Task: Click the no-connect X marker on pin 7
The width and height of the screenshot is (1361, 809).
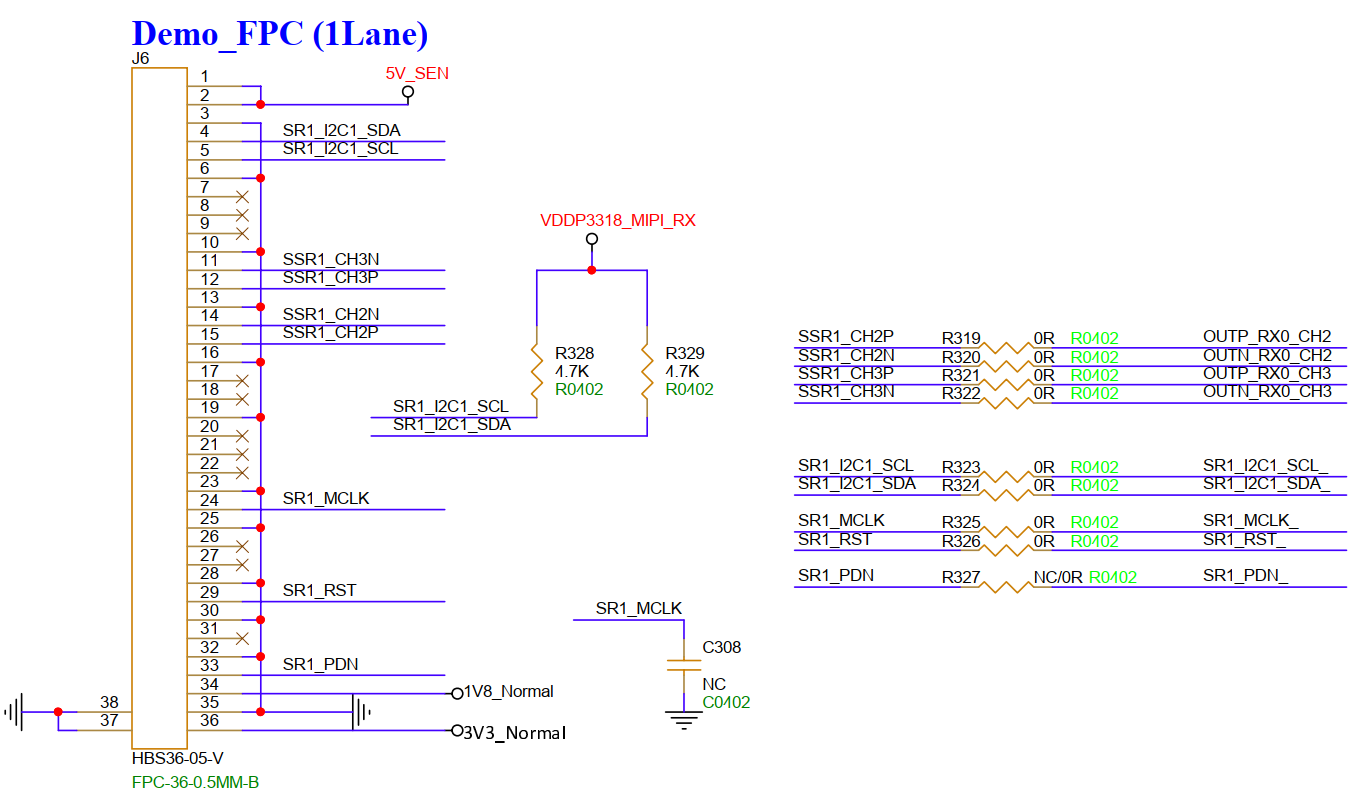Action: [x=241, y=197]
